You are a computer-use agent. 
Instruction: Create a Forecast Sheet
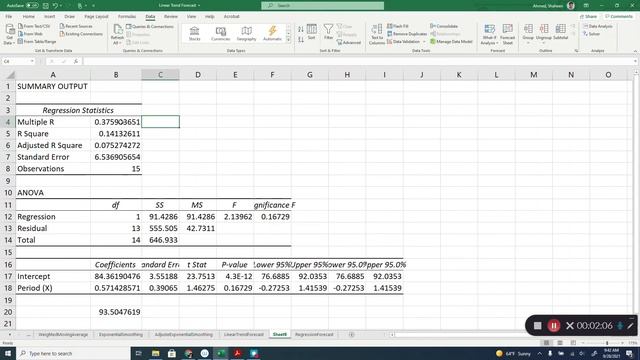pos(507,34)
